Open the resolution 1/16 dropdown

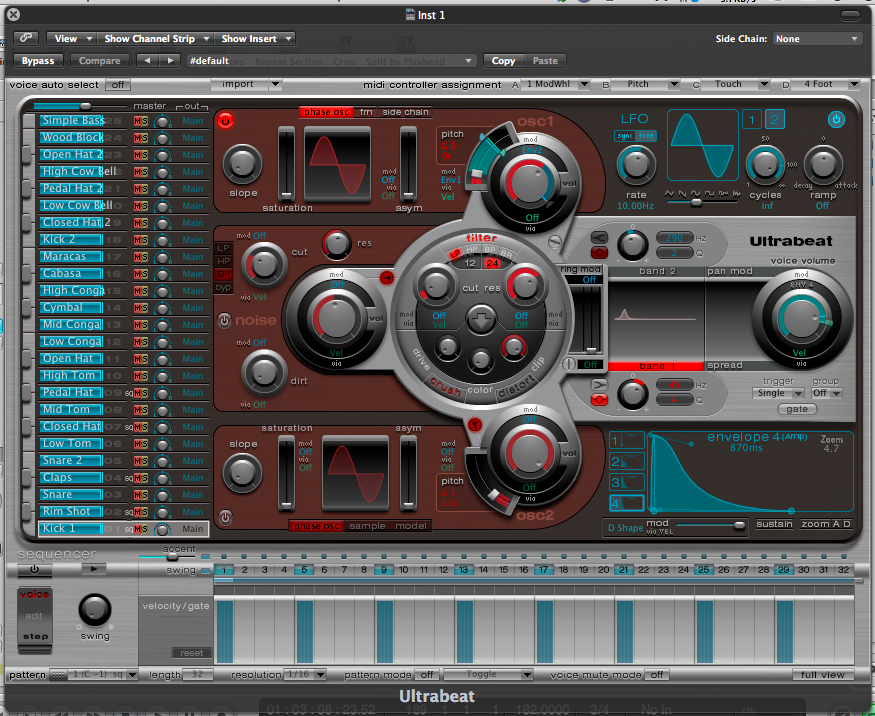pos(305,675)
